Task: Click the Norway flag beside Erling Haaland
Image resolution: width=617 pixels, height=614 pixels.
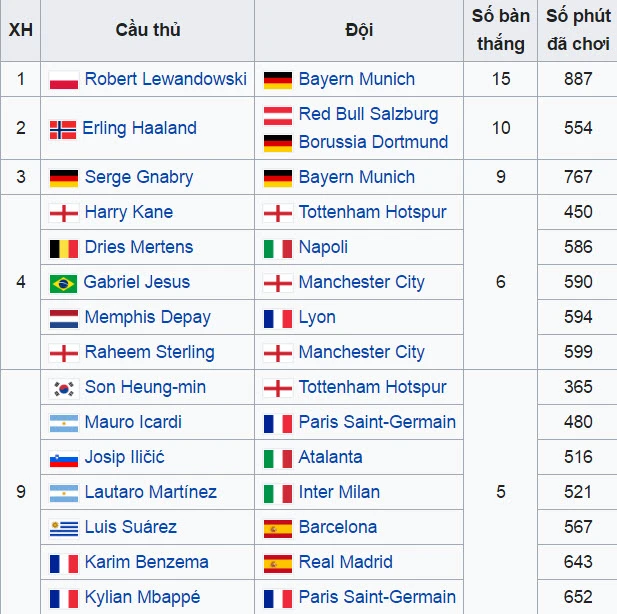Action: (62, 129)
